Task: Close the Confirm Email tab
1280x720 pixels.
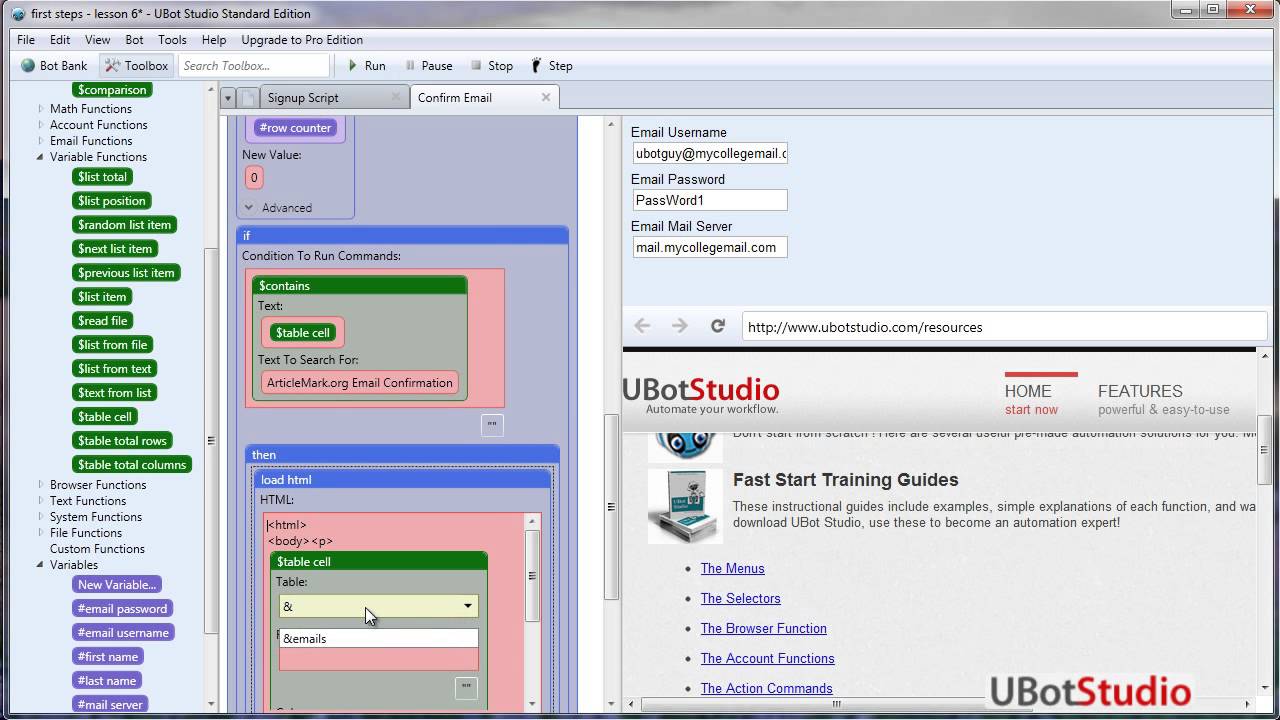Action: [x=546, y=97]
